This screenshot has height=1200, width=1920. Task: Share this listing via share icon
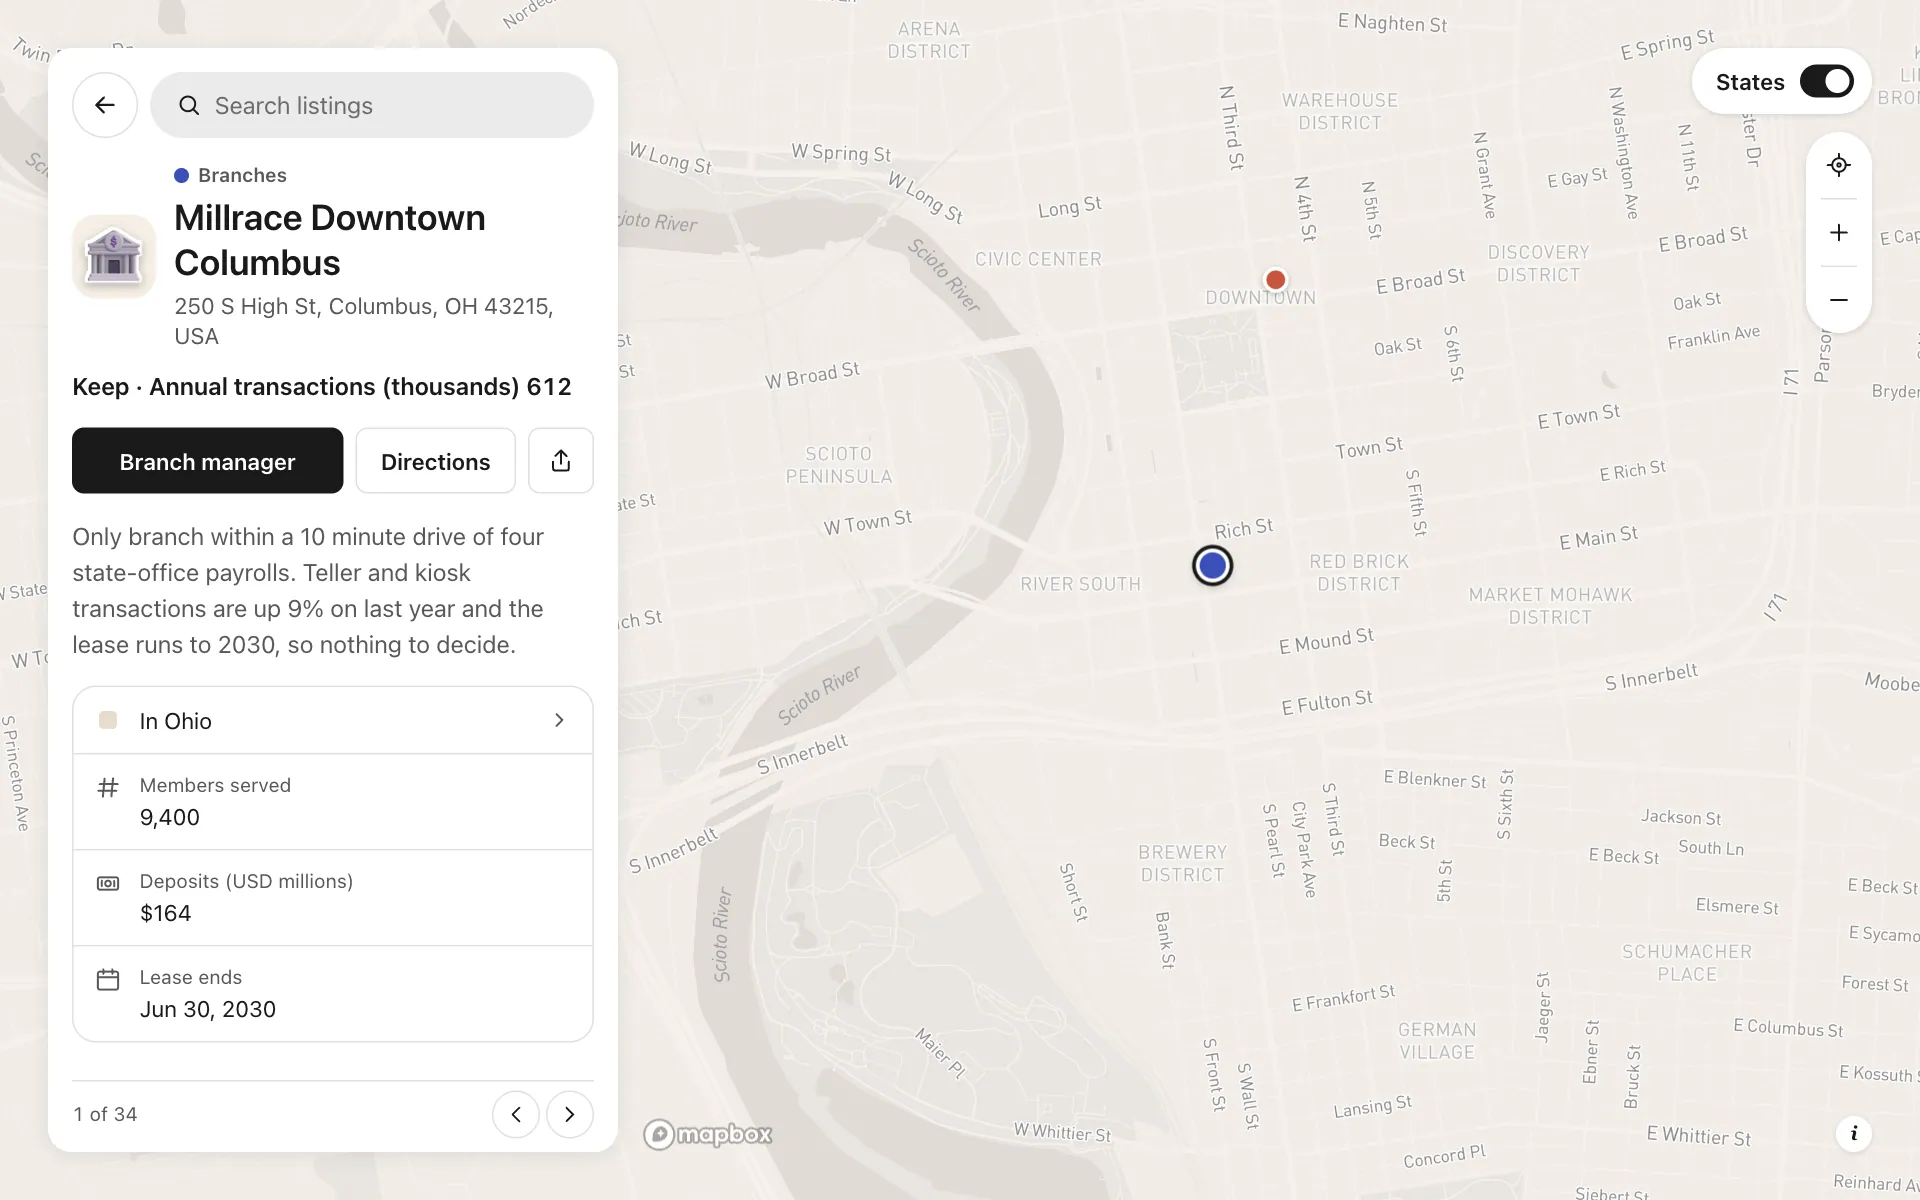(x=561, y=461)
